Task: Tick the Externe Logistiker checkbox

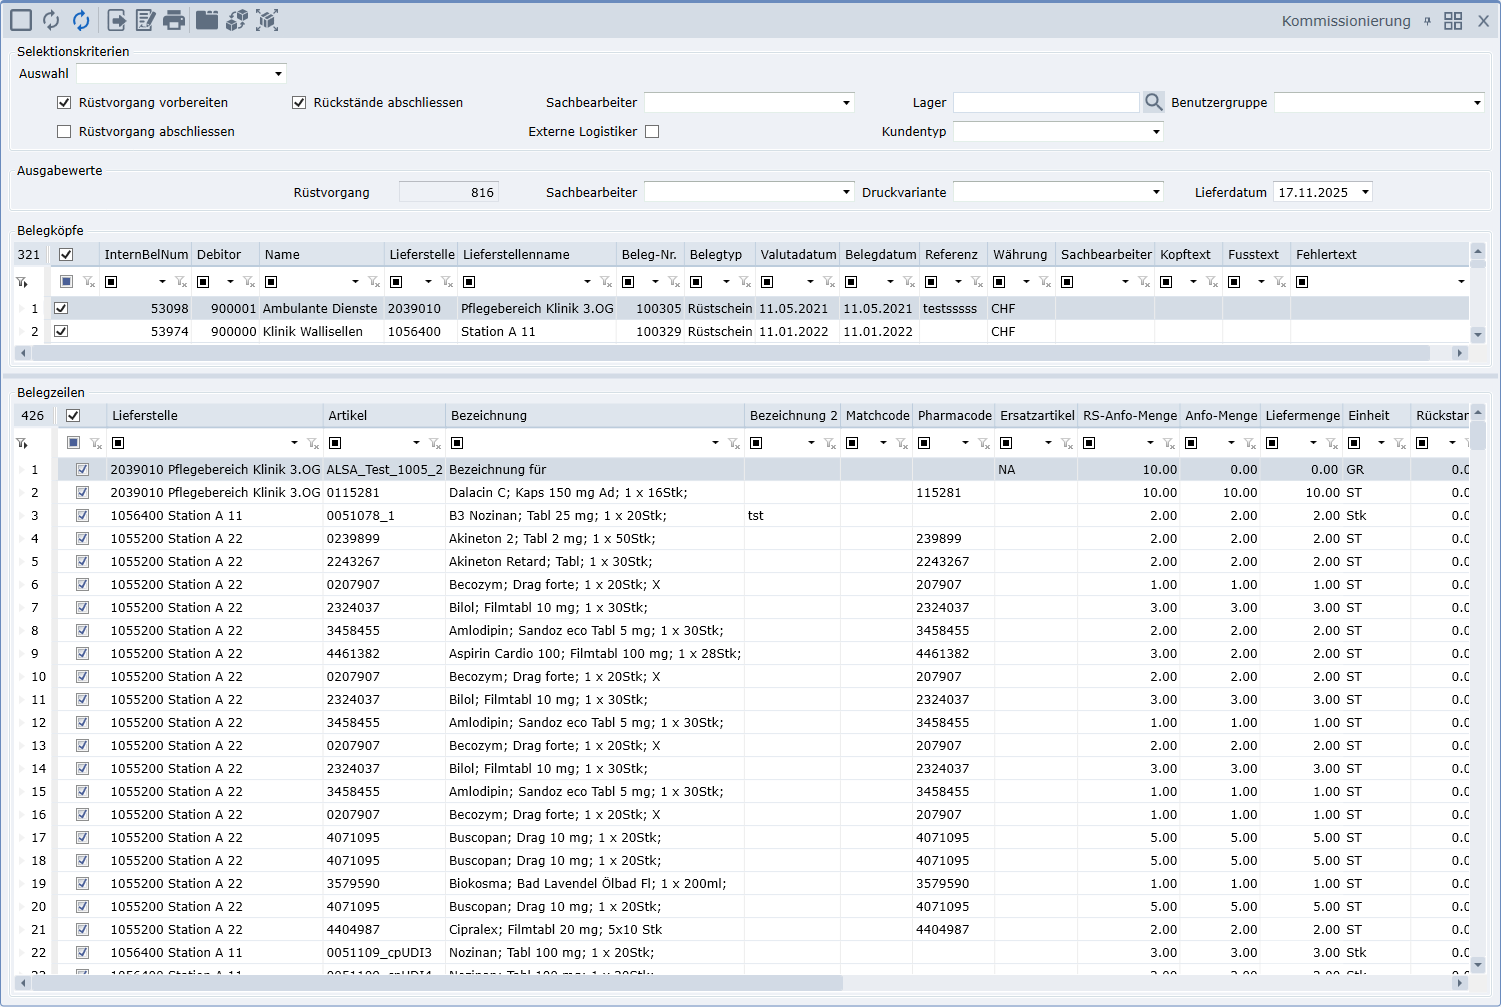Action: pyautogui.click(x=652, y=131)
